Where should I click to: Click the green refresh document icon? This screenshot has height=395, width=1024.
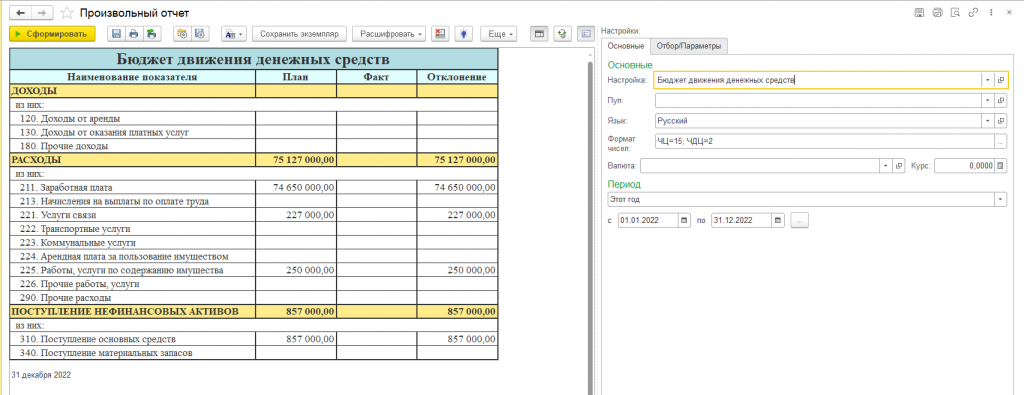(561, 33)
